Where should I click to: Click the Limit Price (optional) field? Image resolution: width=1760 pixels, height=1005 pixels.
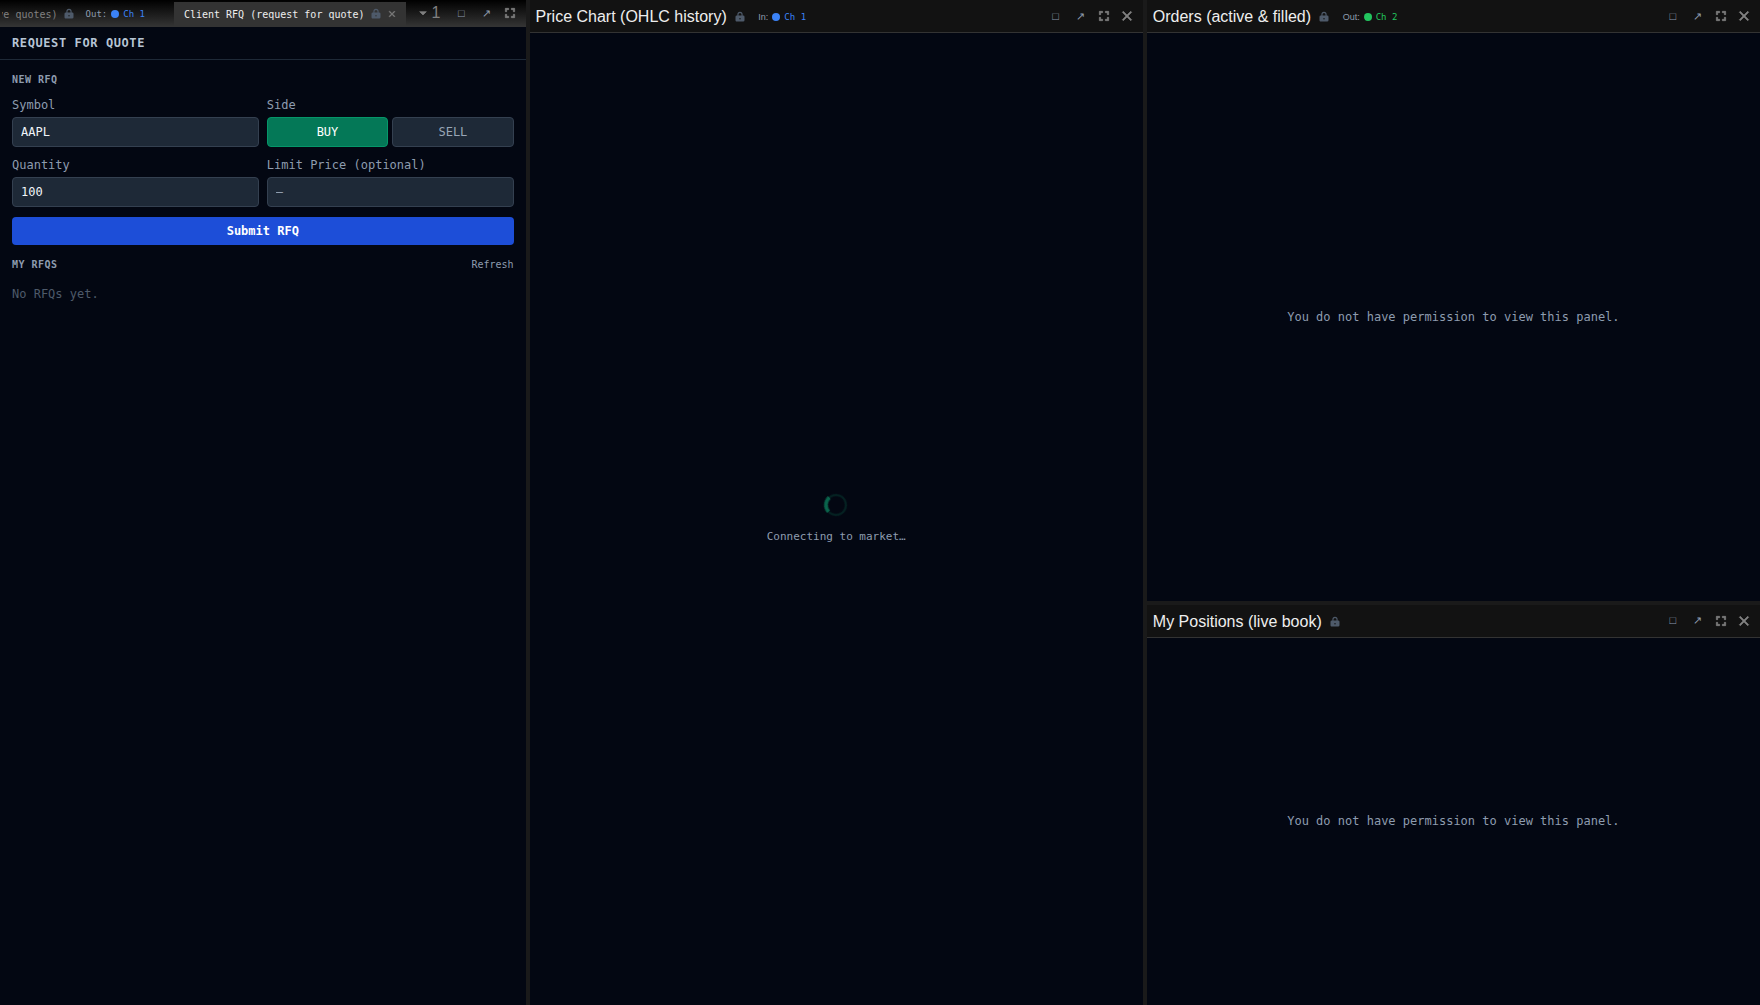click(390, 192)
